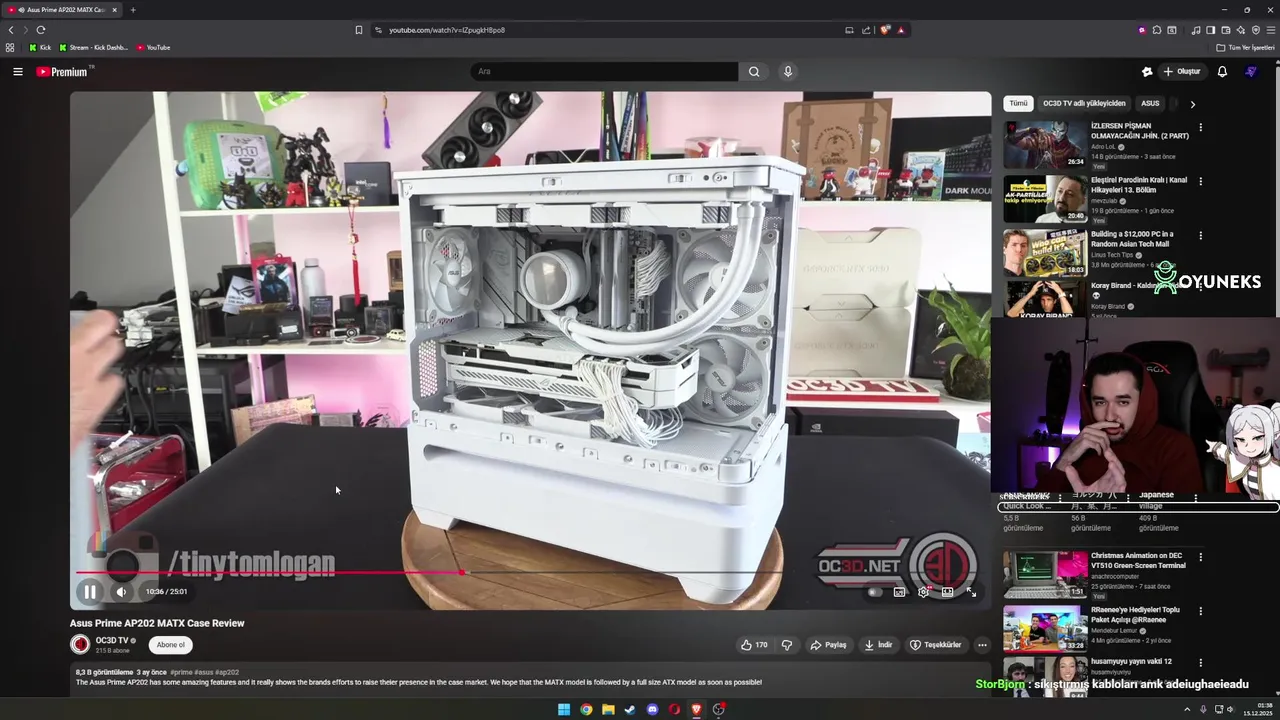Mute the video using the speaker icon
This screenshot has width=1280, height=720.
[121, 591]
